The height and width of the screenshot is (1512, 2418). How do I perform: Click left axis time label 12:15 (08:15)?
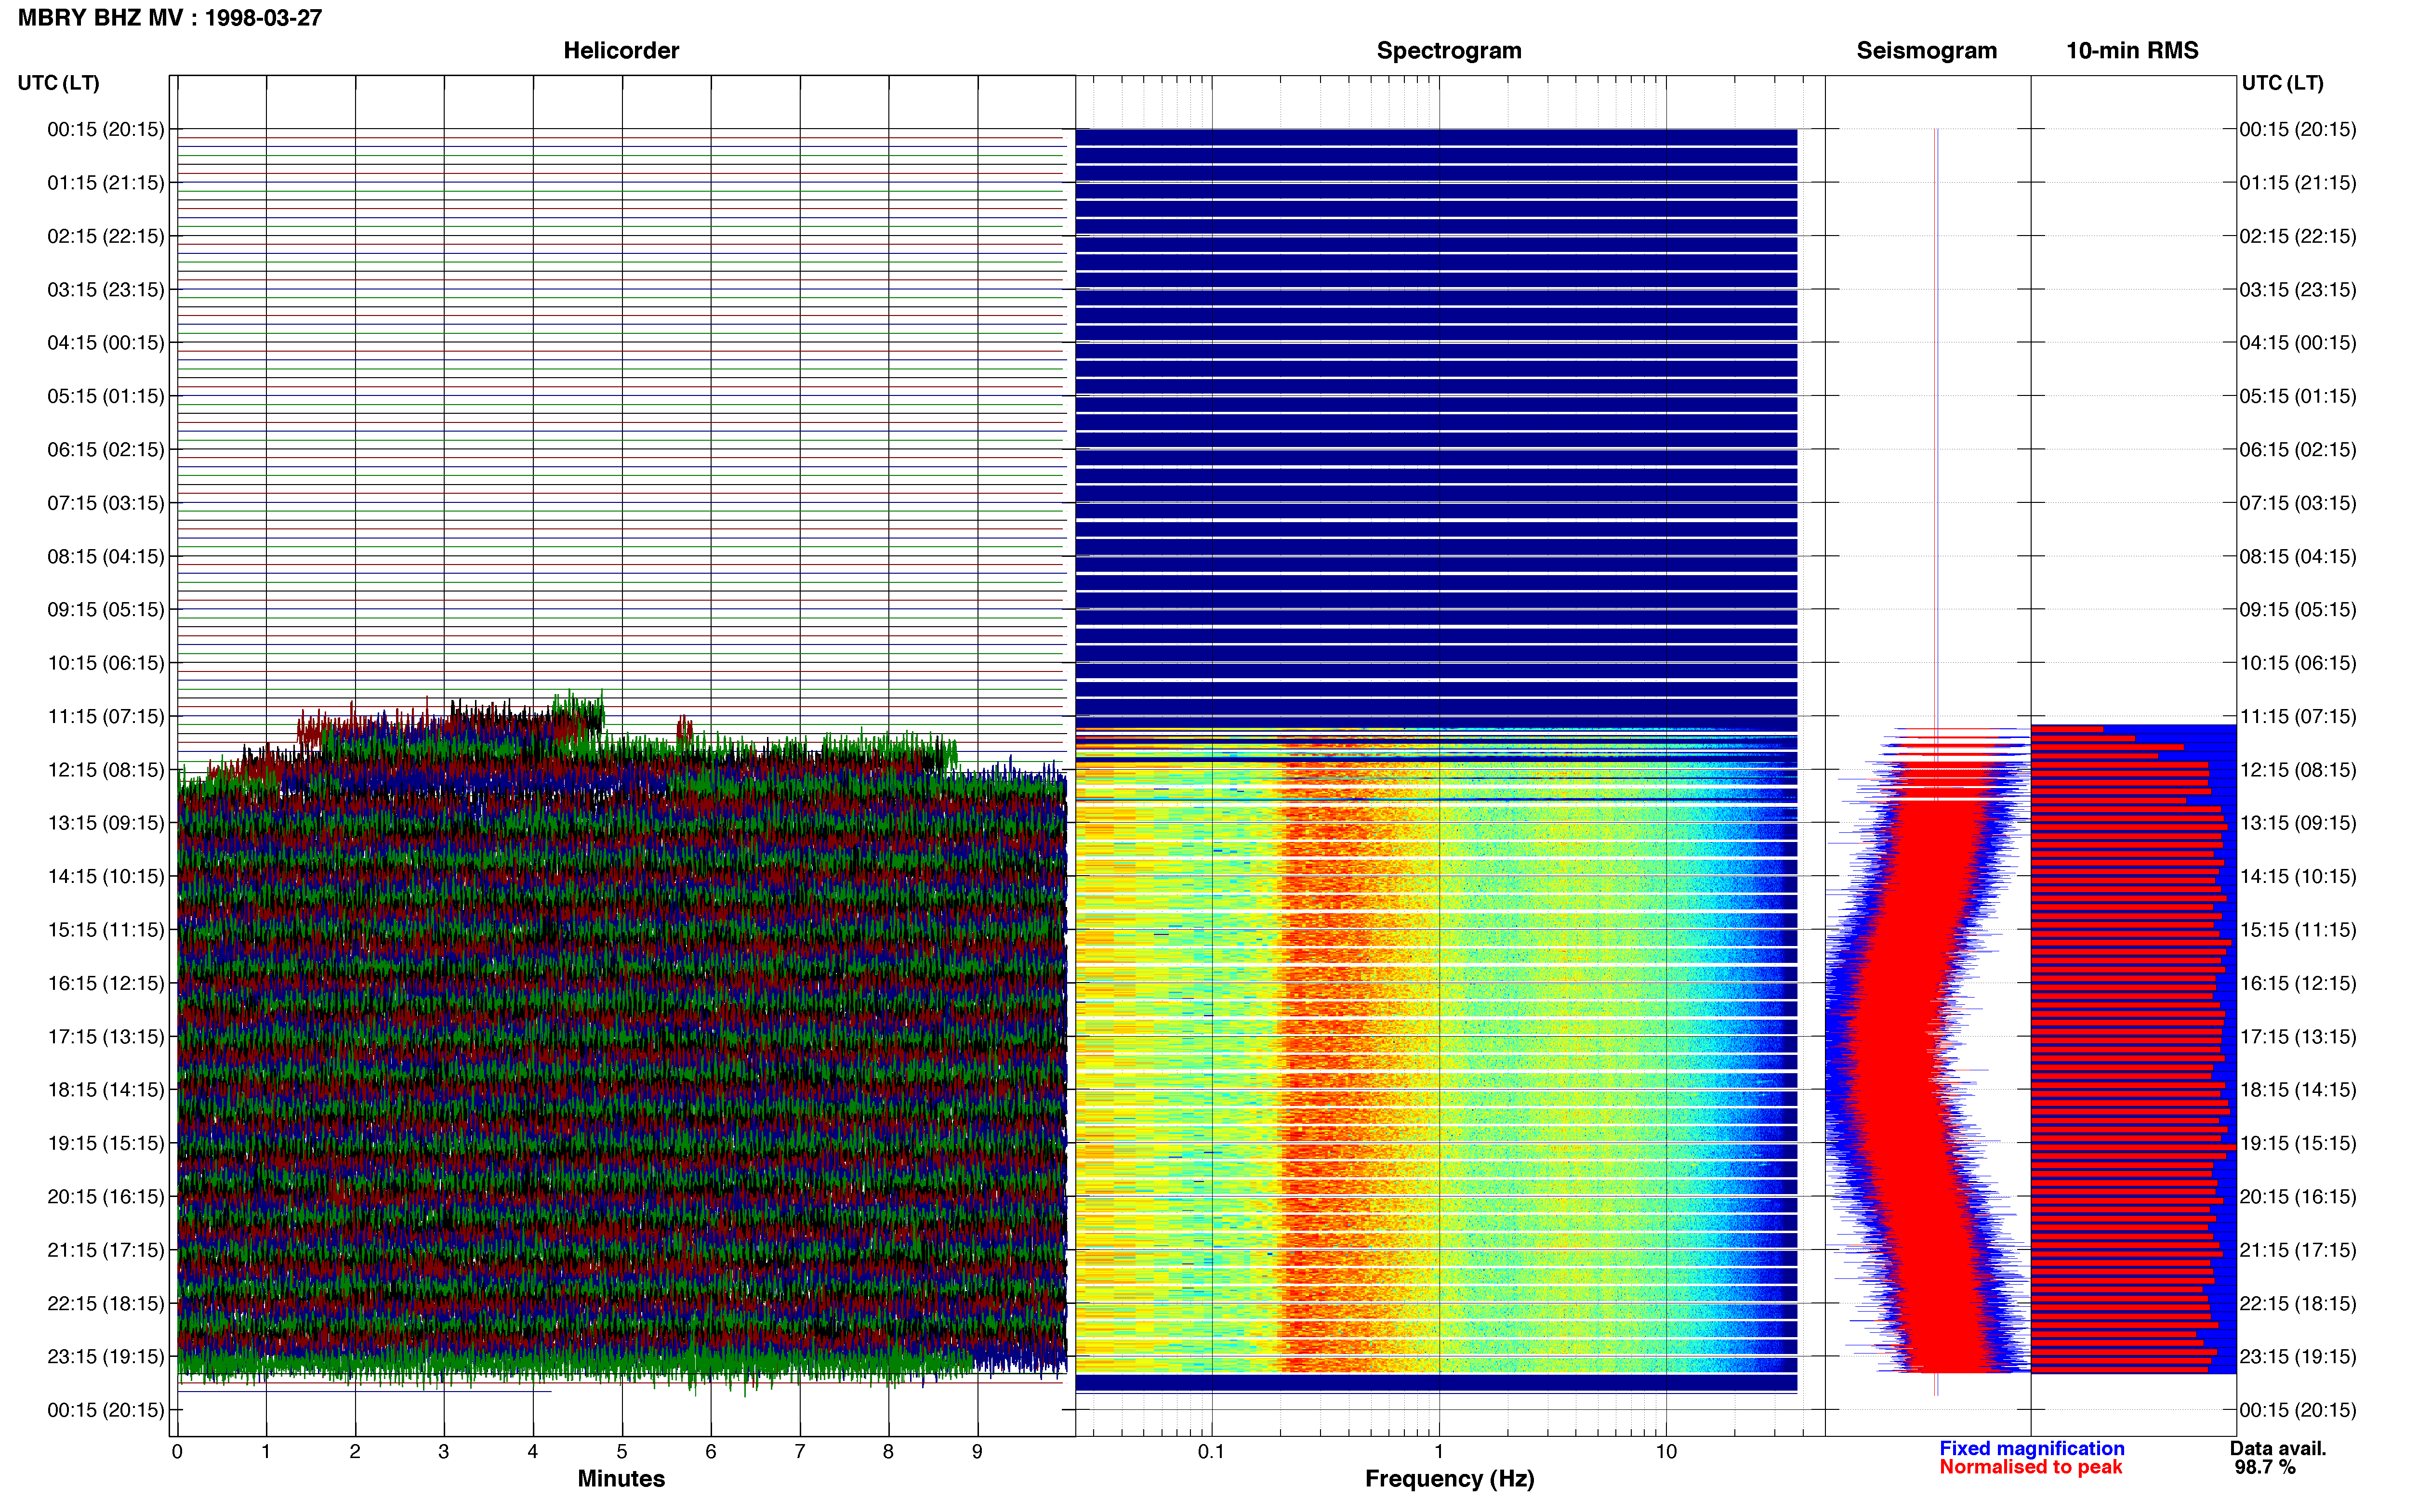pyautogui.click(x=106, y=770)
